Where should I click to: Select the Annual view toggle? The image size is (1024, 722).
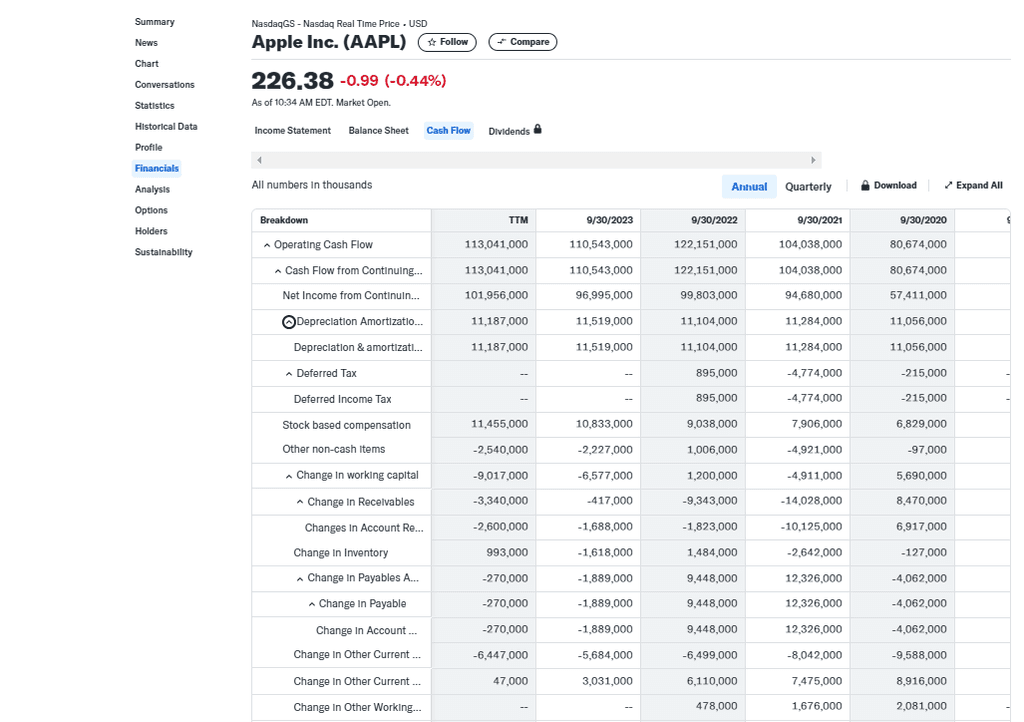click(749, 186)
